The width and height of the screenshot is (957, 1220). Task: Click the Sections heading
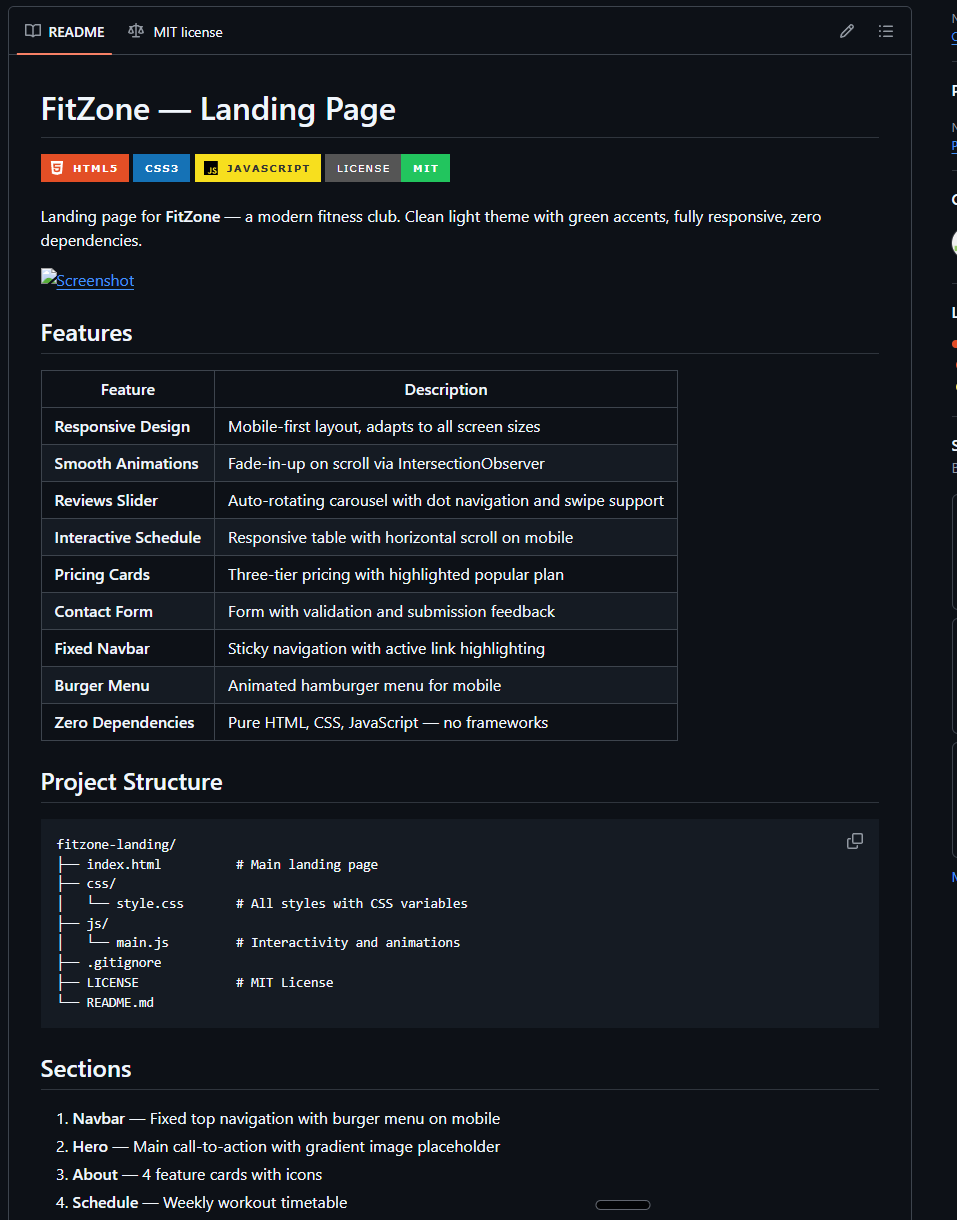[86, 1069]
